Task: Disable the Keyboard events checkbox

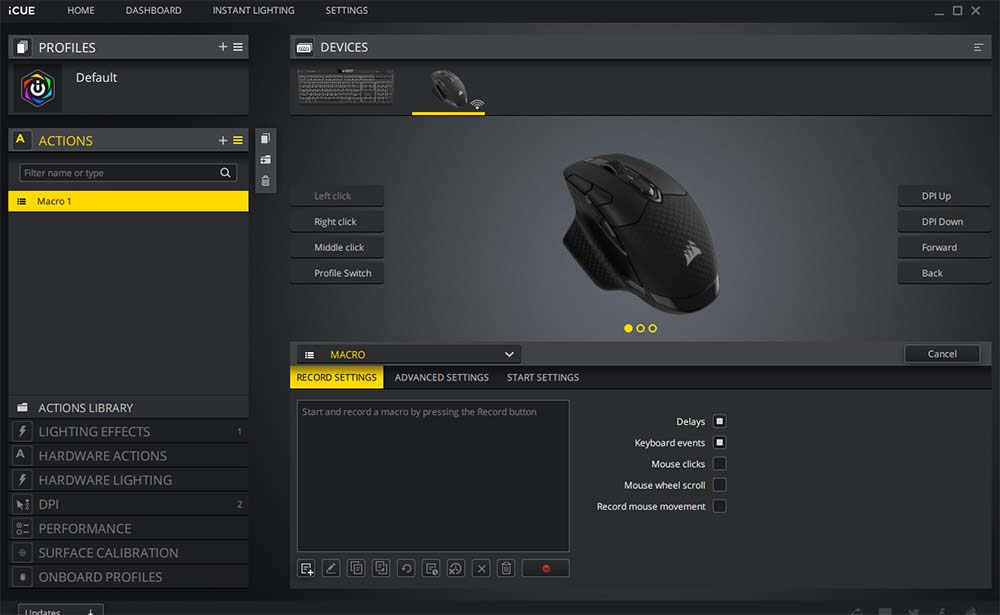Action: (719, 443)
